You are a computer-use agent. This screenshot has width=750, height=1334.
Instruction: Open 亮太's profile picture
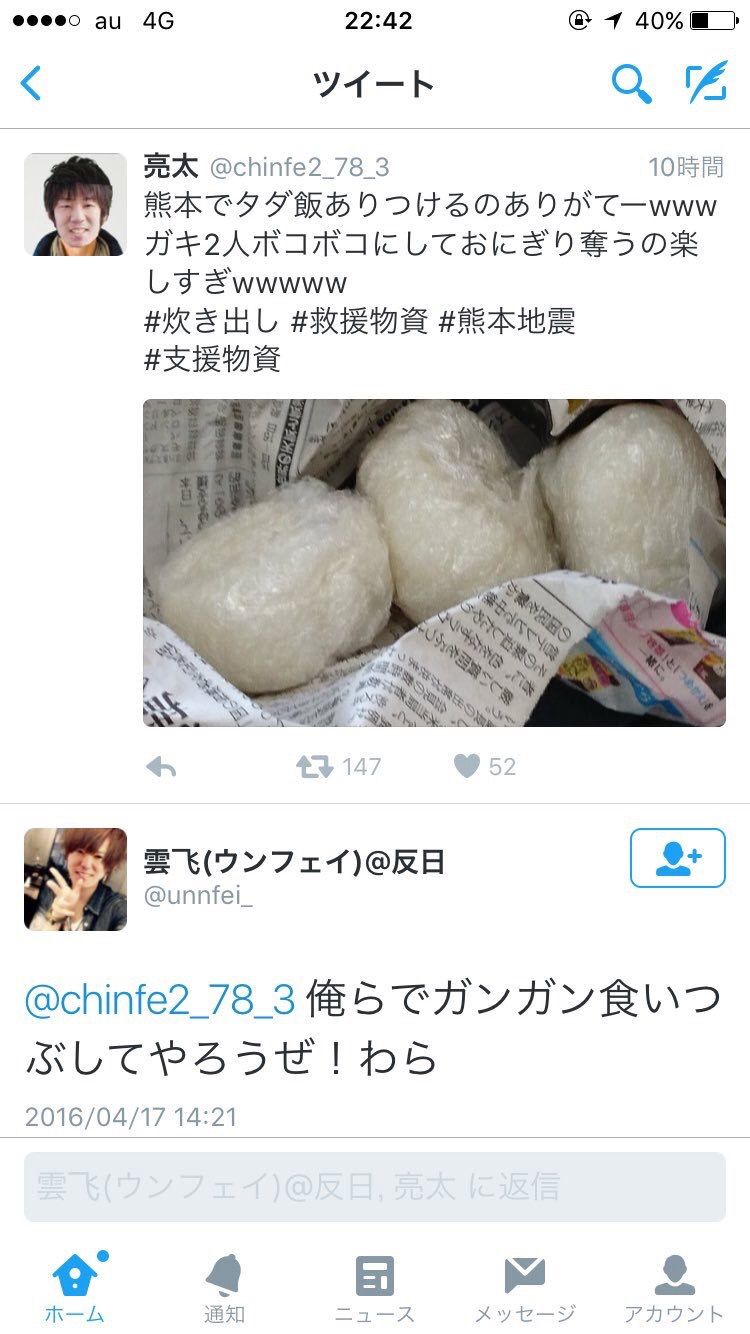[75, 204]
